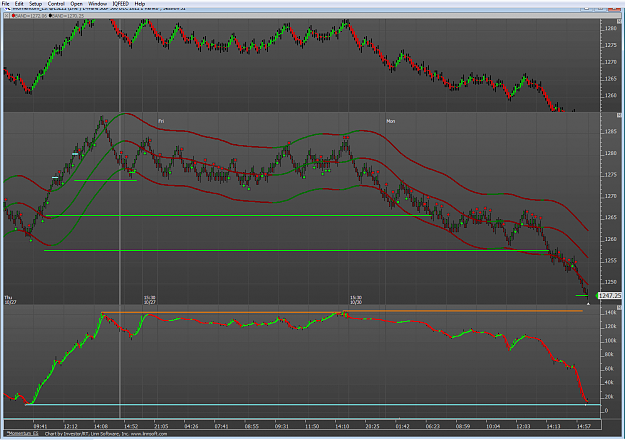Click the small x box beside BAND legend
This screenshot has height=440, width=625.
(7, 16)
